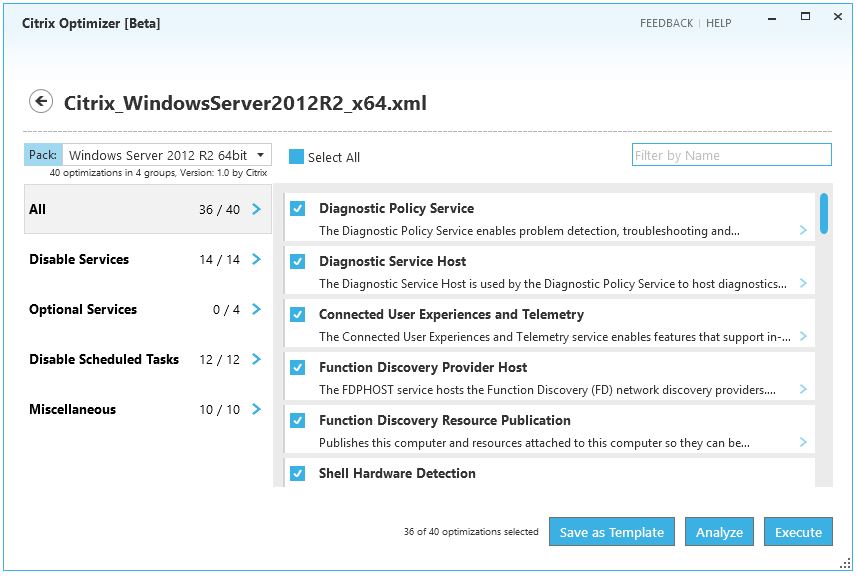Viewport: 858px width, 577px height.
Task: Open the Disable Scheduled Tasks group chevron
Action: coord(254,359)
